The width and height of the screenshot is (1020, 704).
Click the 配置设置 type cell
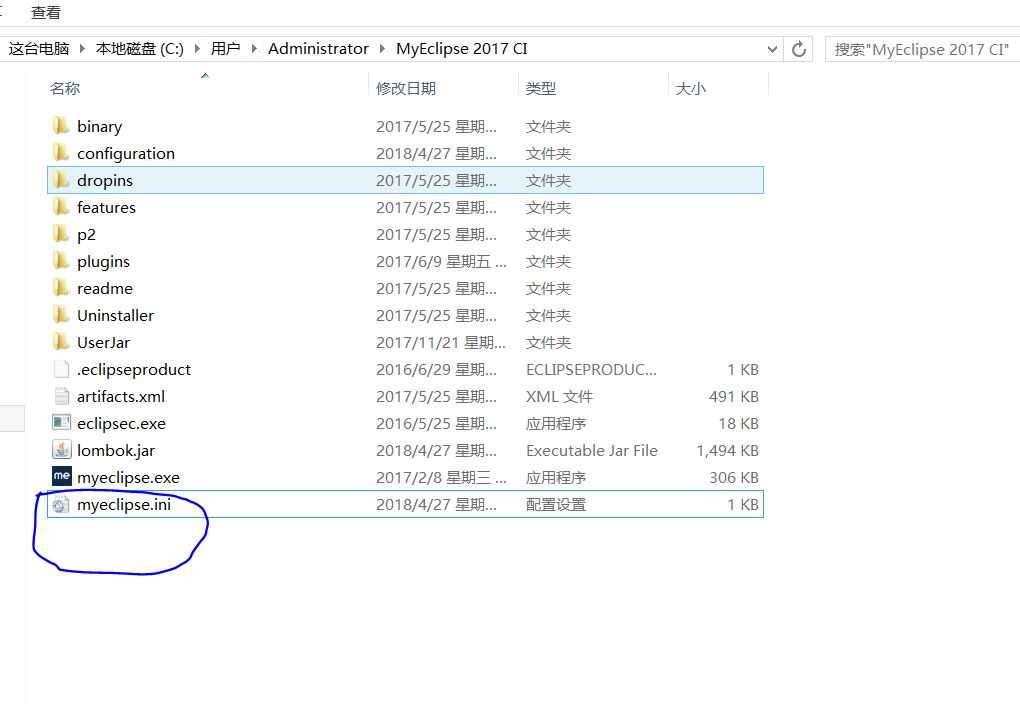[556, 504]
